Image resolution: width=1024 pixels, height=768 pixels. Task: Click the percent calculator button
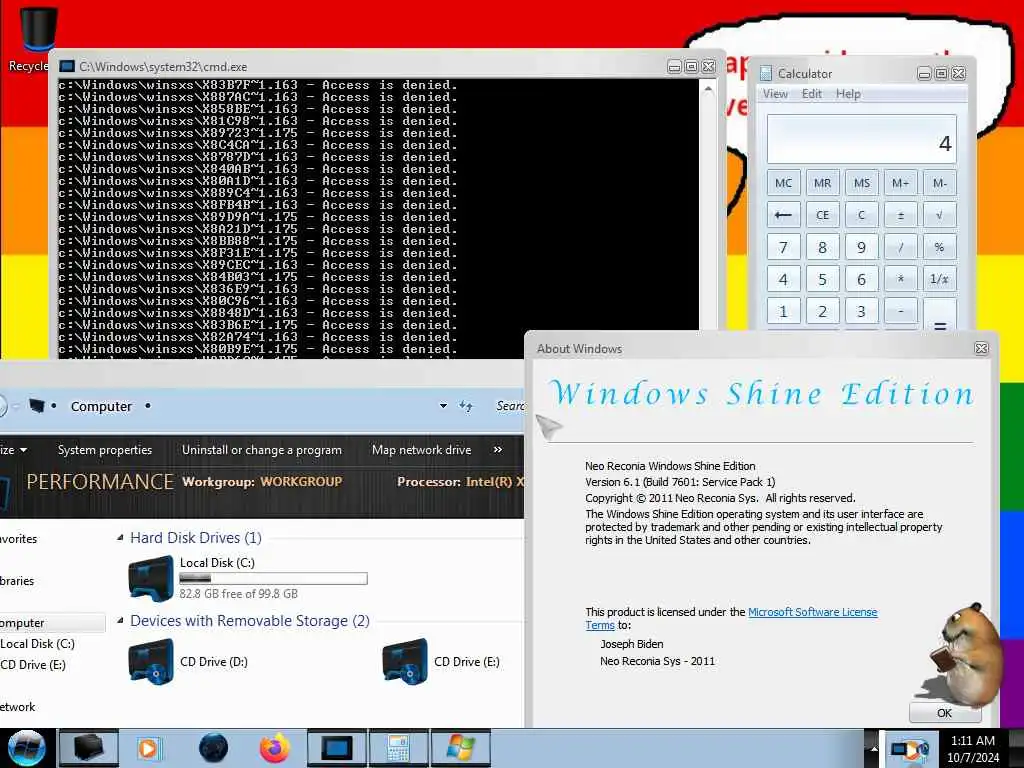point(940,248)
